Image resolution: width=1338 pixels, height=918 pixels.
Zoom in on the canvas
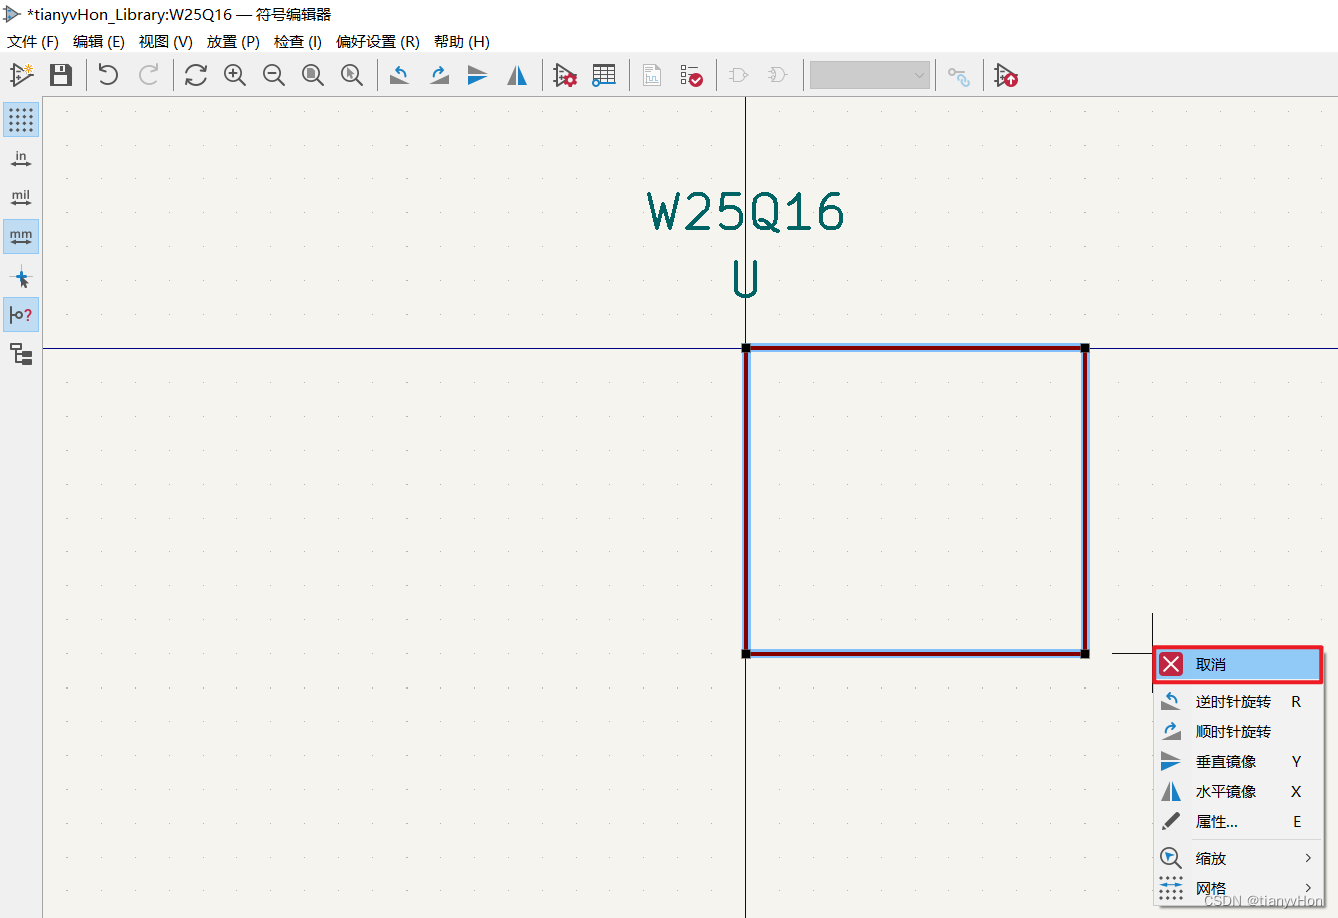(x=235, y=75)
